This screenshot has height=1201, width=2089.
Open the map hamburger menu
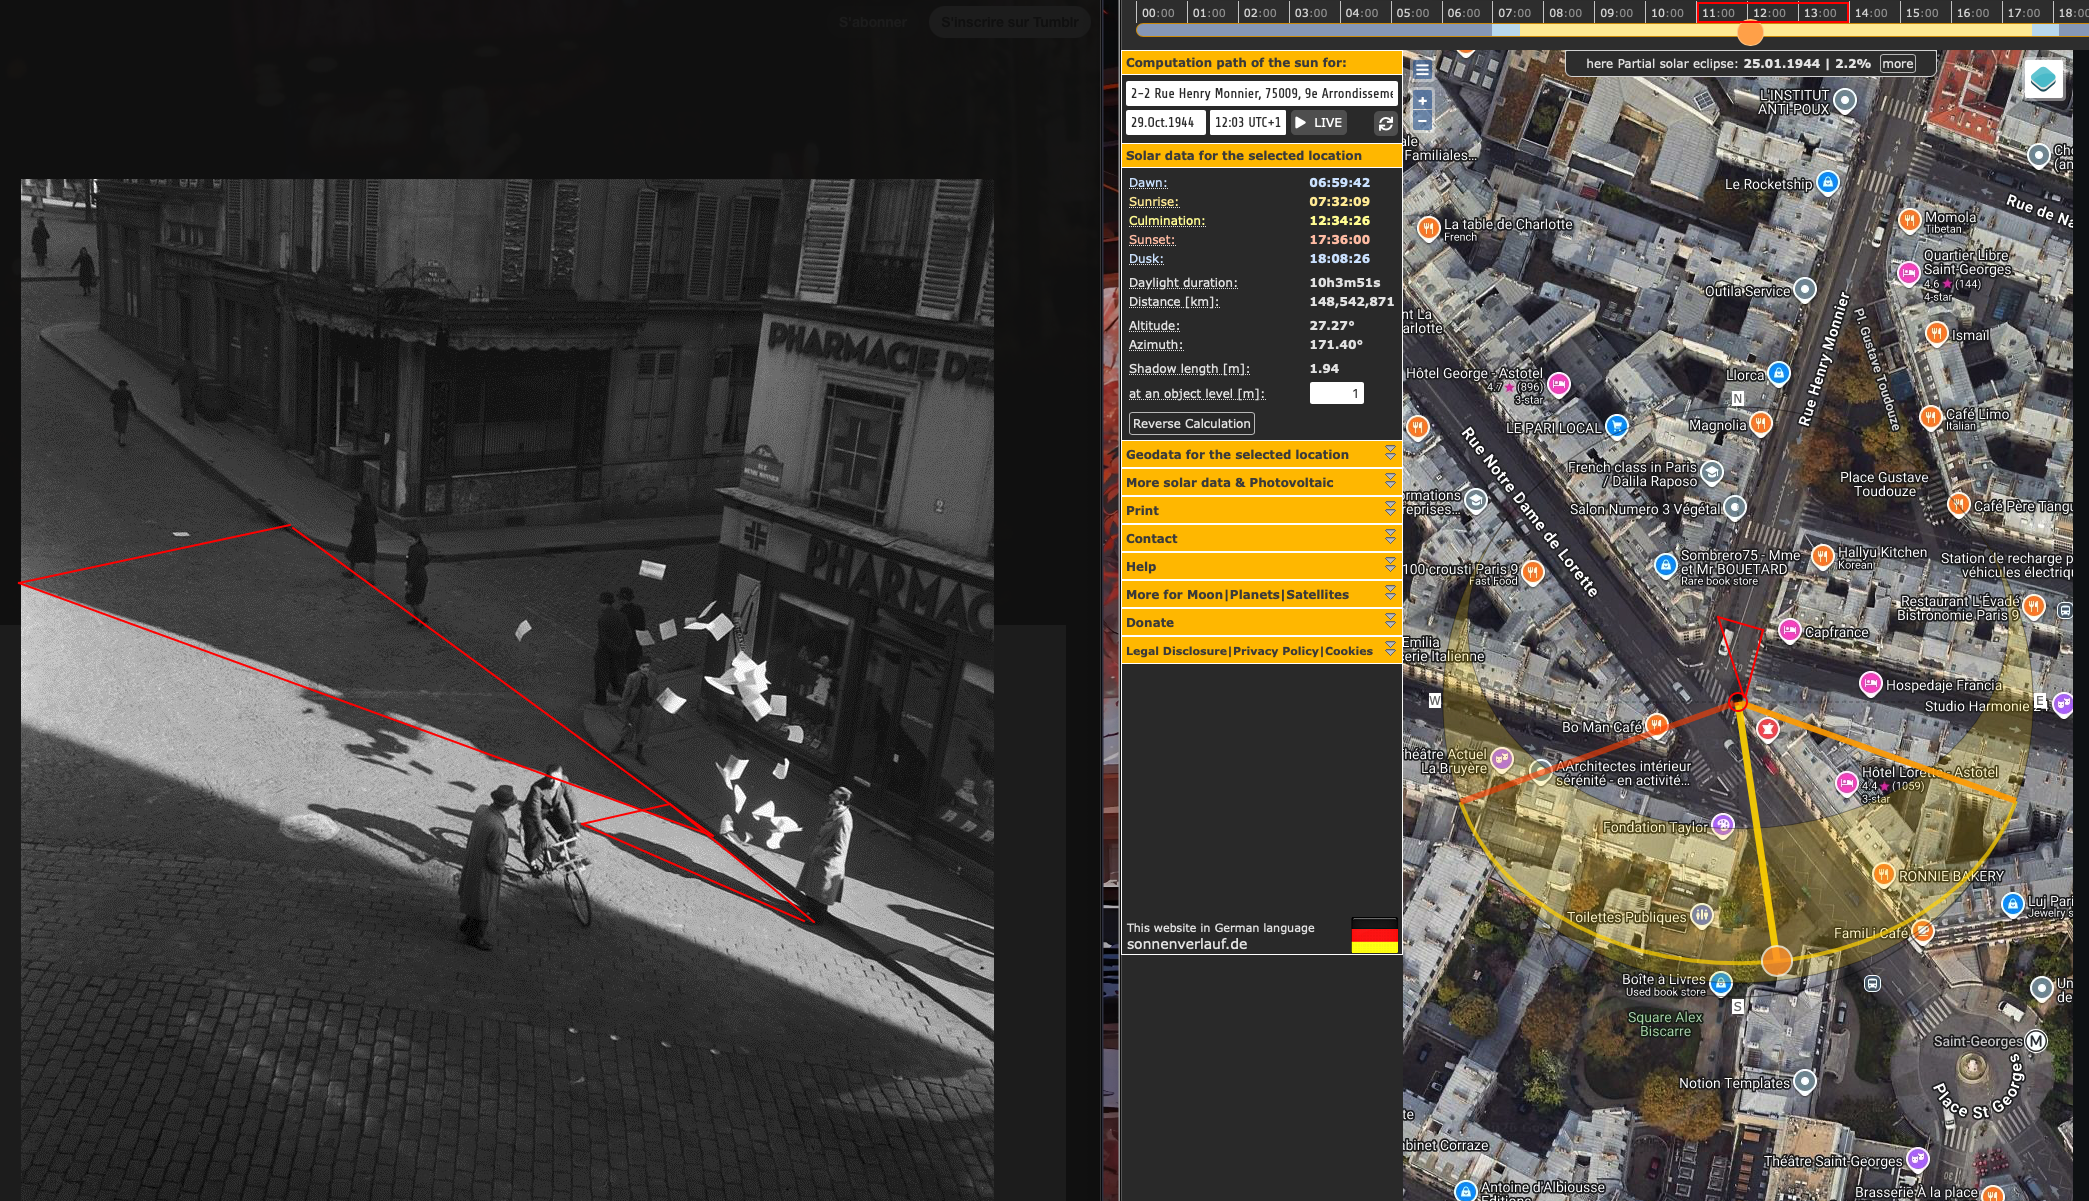click(x=1422, y=70)
